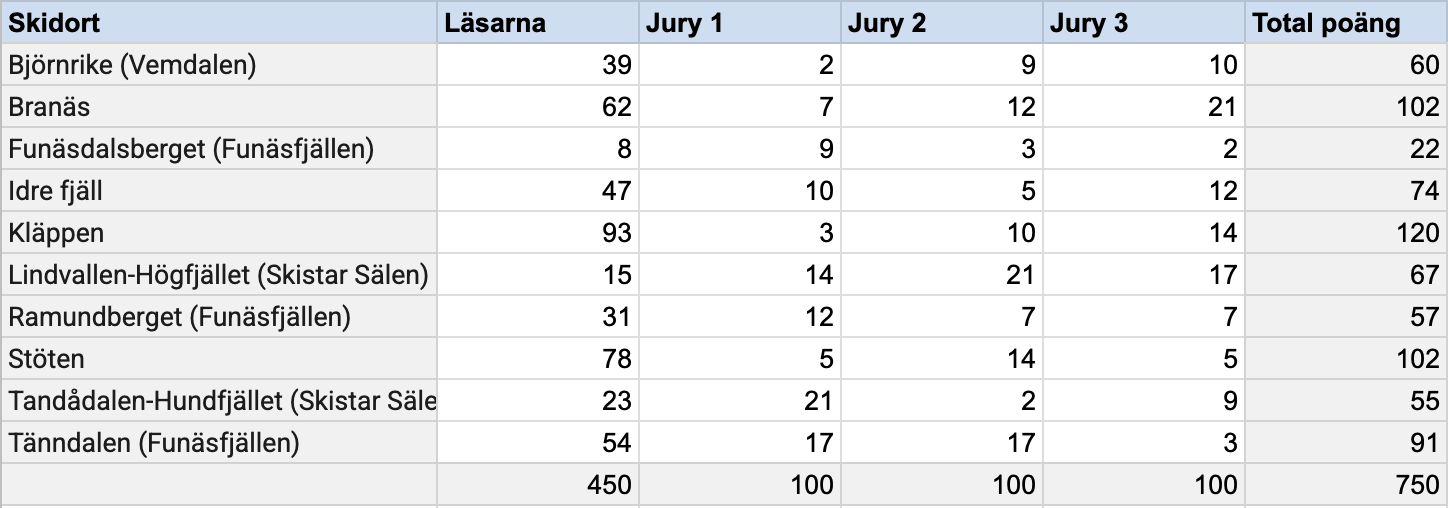Select the Jury 2 header cell

tap(942, 23)
